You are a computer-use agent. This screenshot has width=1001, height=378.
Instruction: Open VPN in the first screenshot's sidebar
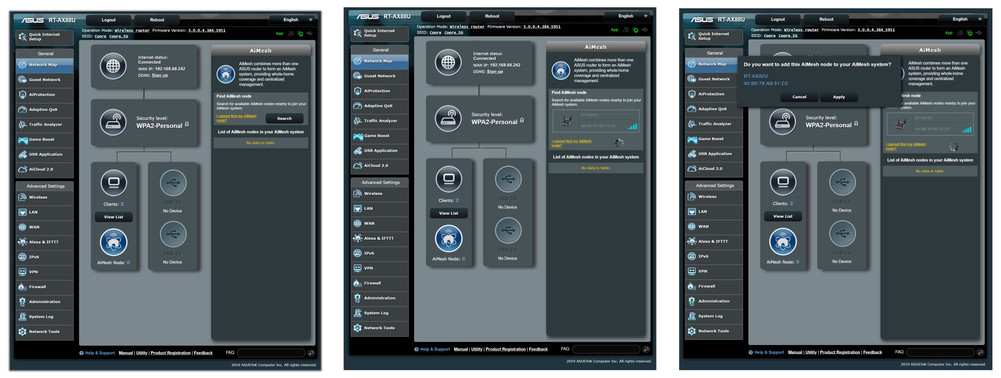(45, 272)
